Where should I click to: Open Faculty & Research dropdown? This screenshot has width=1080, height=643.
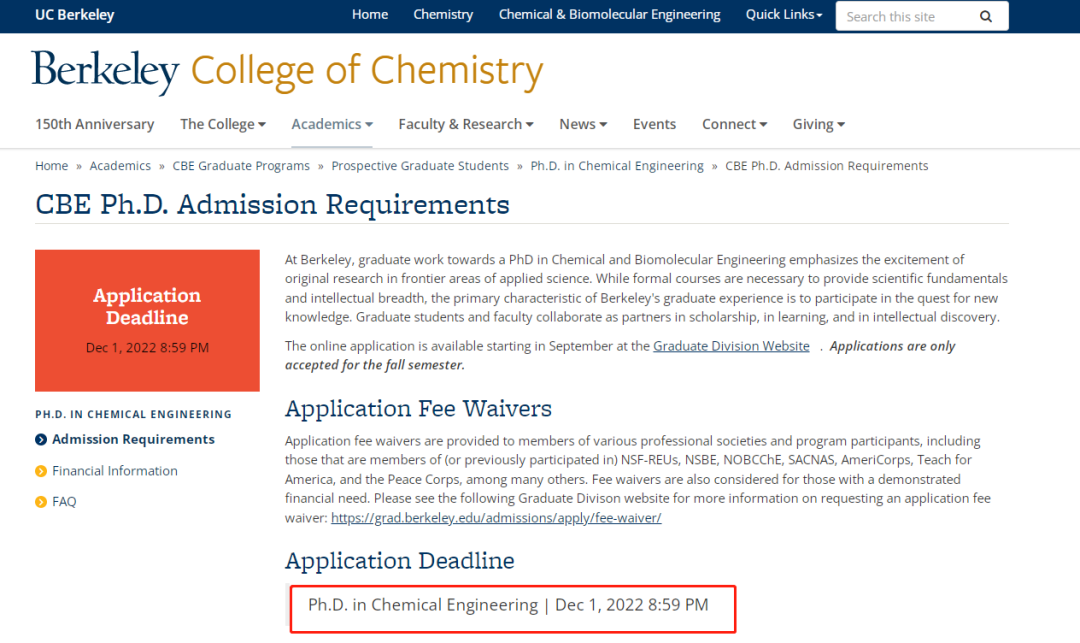(465, 124)
